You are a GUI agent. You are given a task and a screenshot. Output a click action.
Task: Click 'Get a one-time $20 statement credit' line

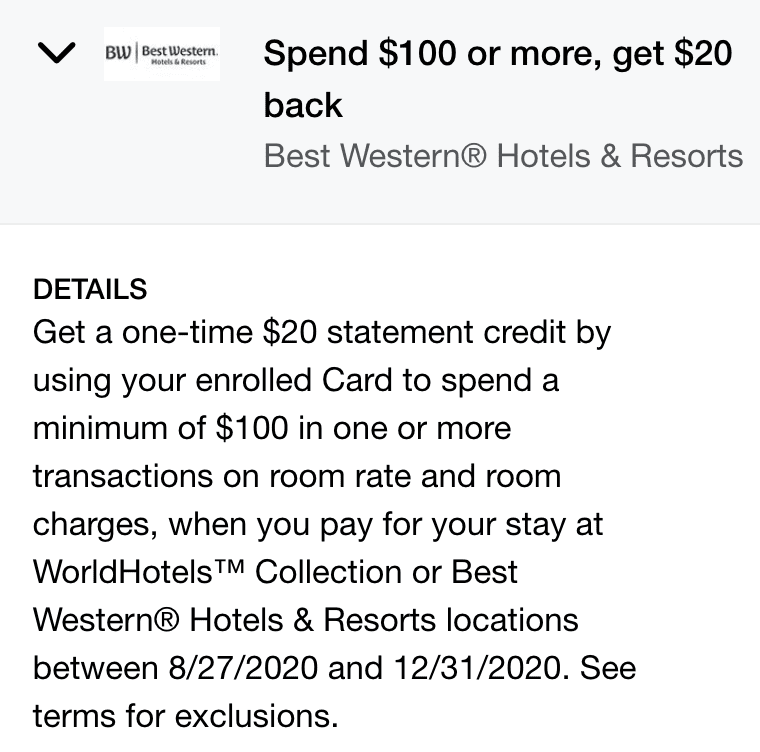pos(322,334)
